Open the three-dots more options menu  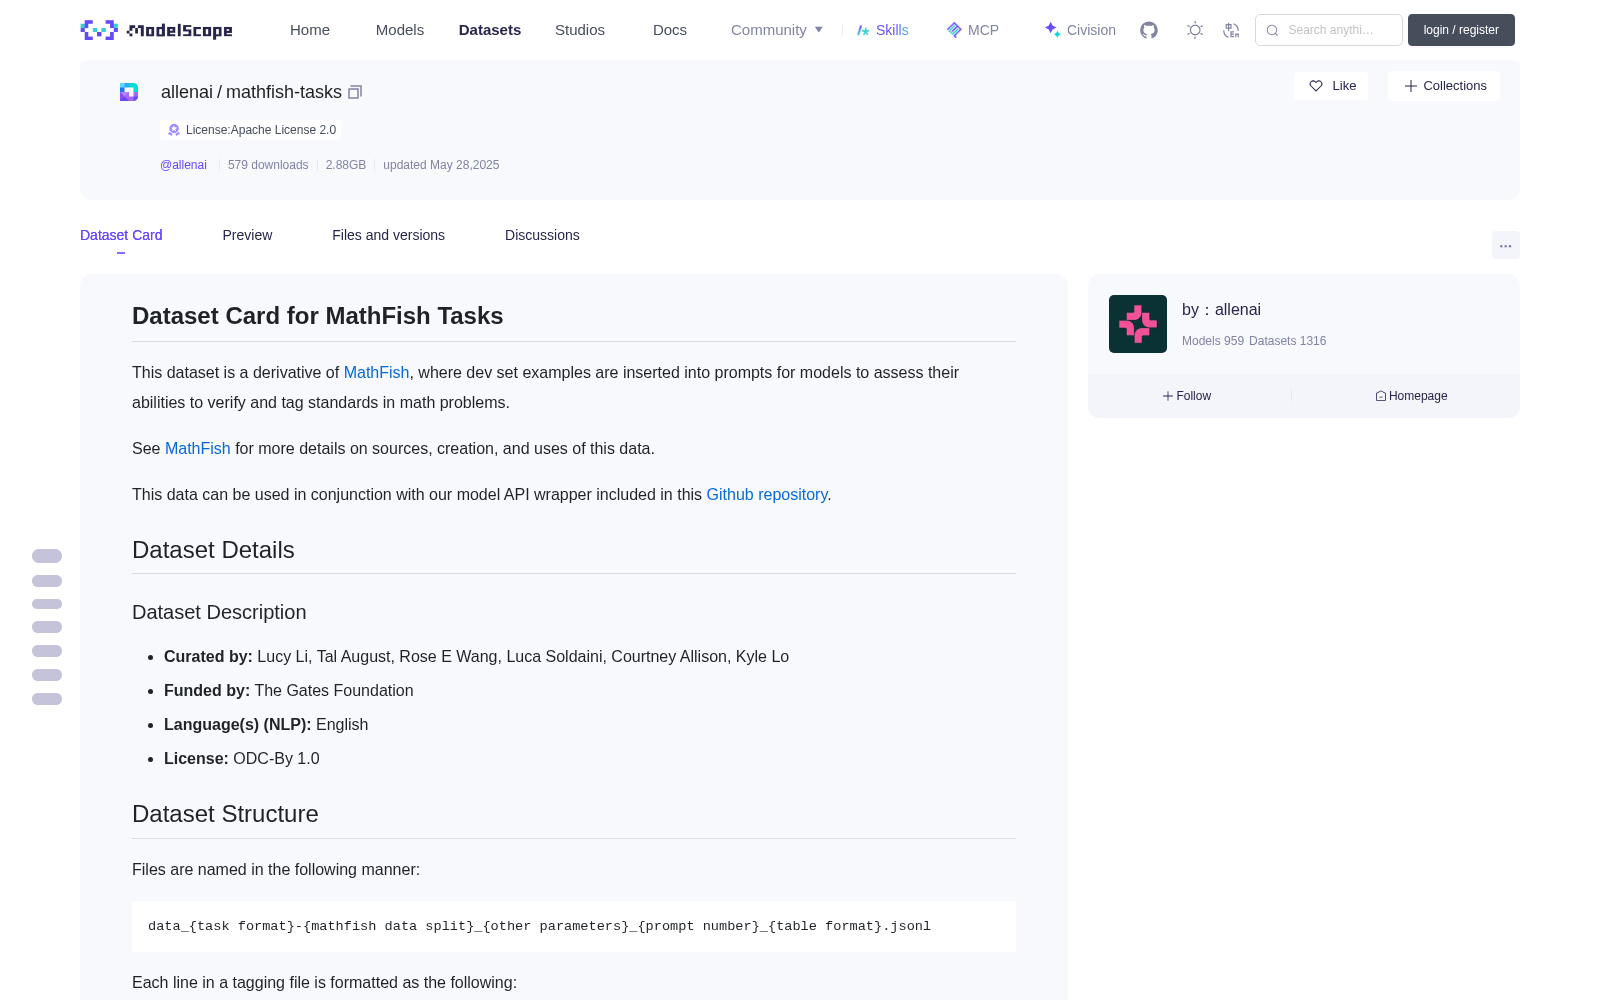1506,245
